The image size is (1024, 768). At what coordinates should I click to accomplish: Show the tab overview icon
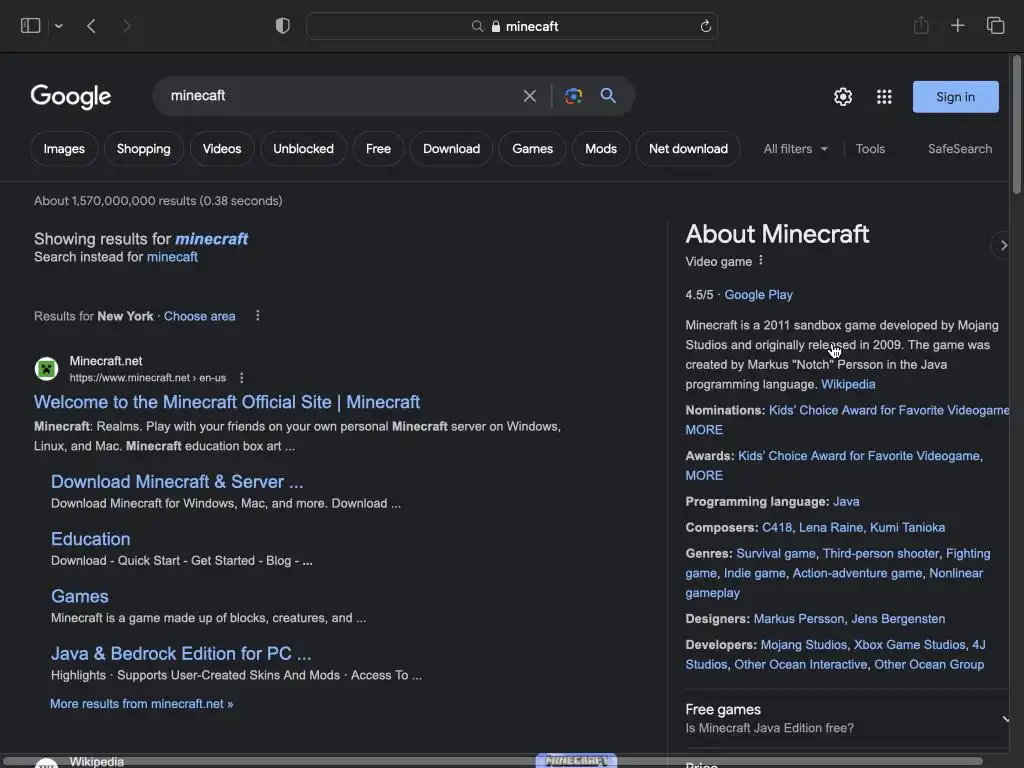[995, 25]
